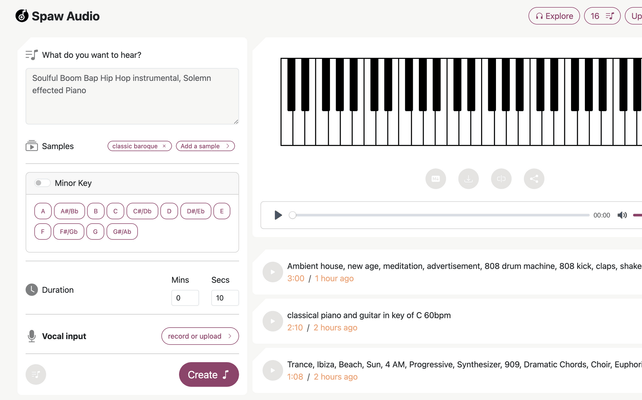Image resolution: width=642 pixels, height=400 pixels.
Task: Open the Add a sample chooser
Action: point(205,146)
